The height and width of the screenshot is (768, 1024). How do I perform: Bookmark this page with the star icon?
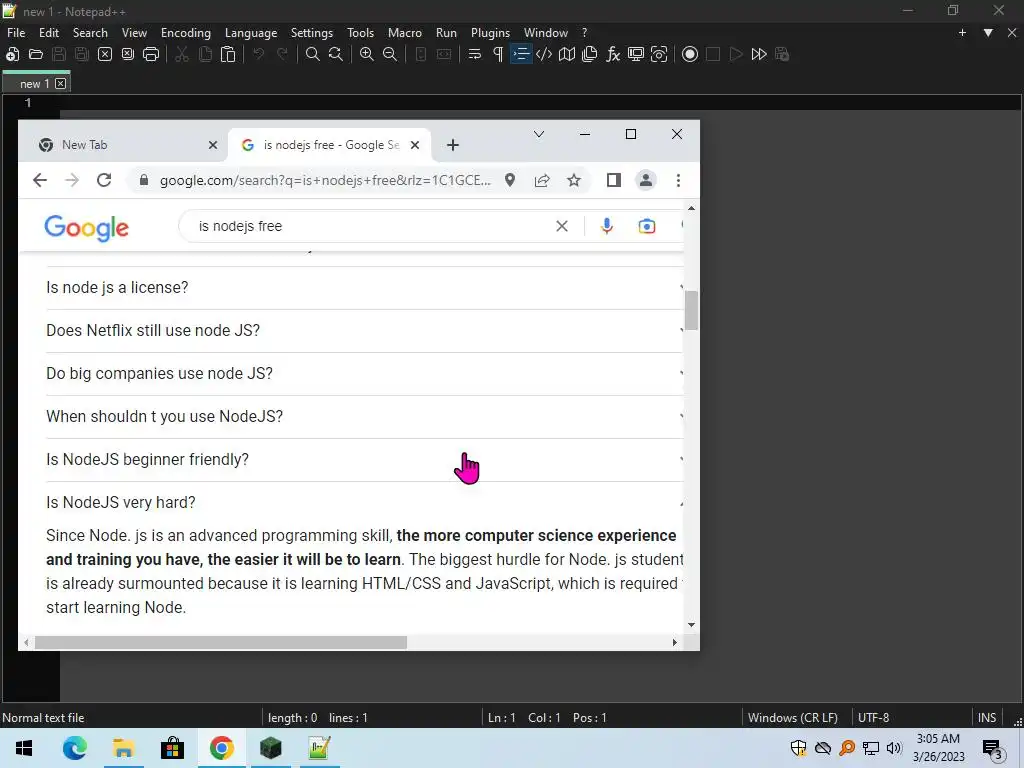[x=573, y=180]
